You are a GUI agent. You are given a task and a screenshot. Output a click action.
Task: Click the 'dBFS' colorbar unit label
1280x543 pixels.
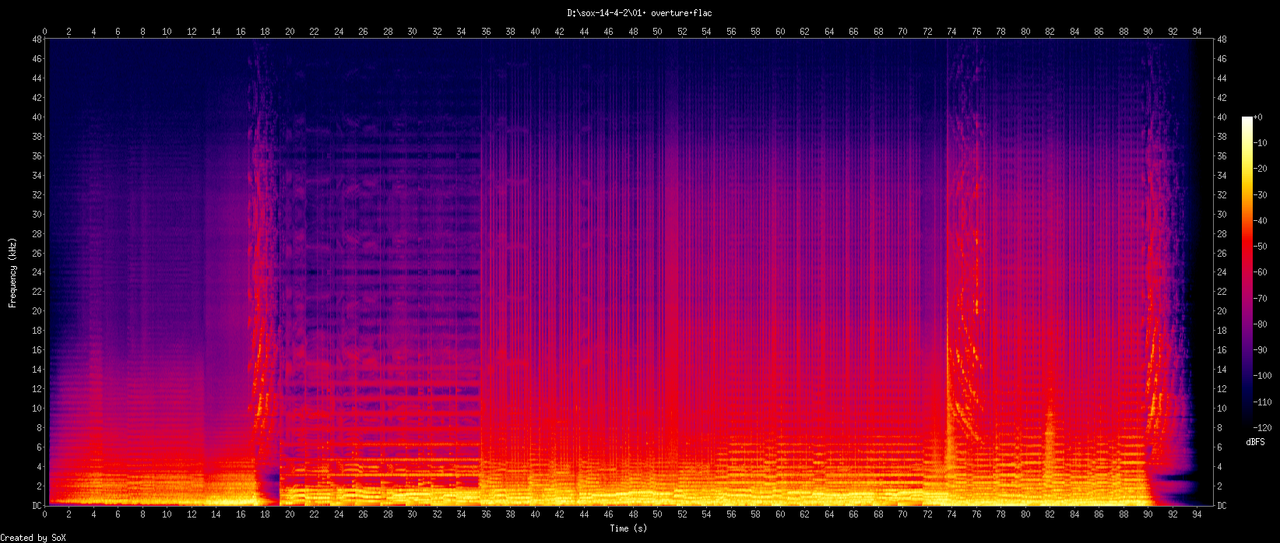coord(1256,441)
